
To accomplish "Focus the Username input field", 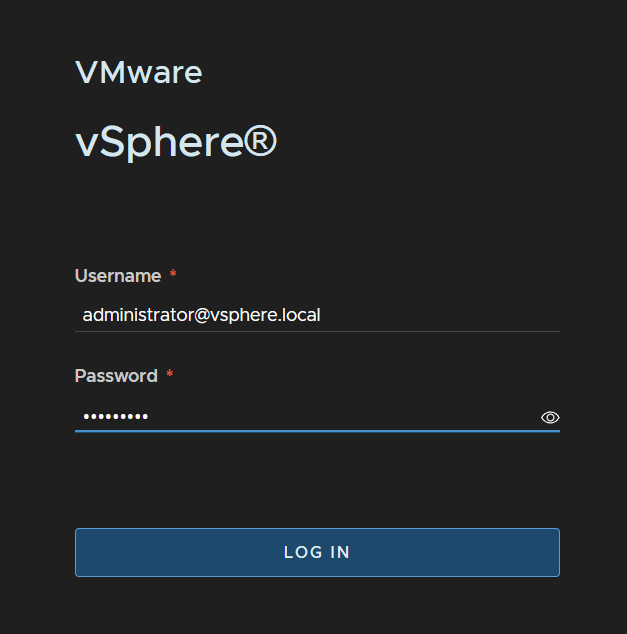I will point(317,315).
